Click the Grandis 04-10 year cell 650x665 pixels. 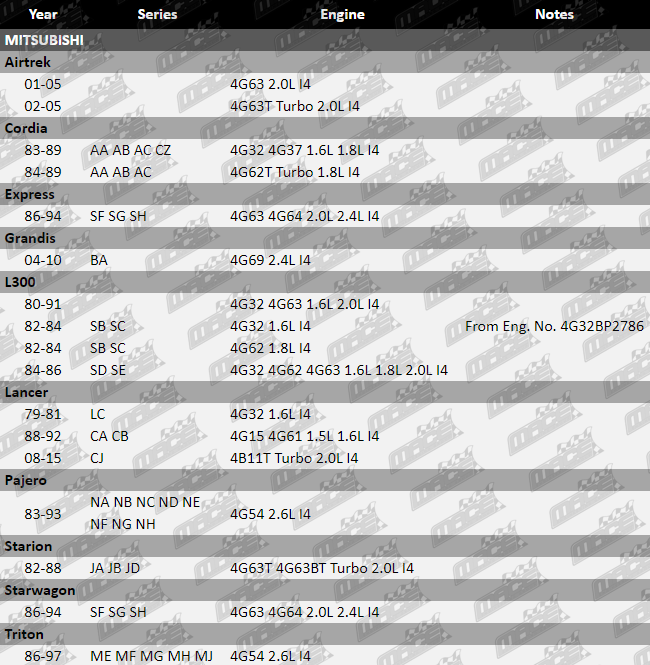pos(43,260)
